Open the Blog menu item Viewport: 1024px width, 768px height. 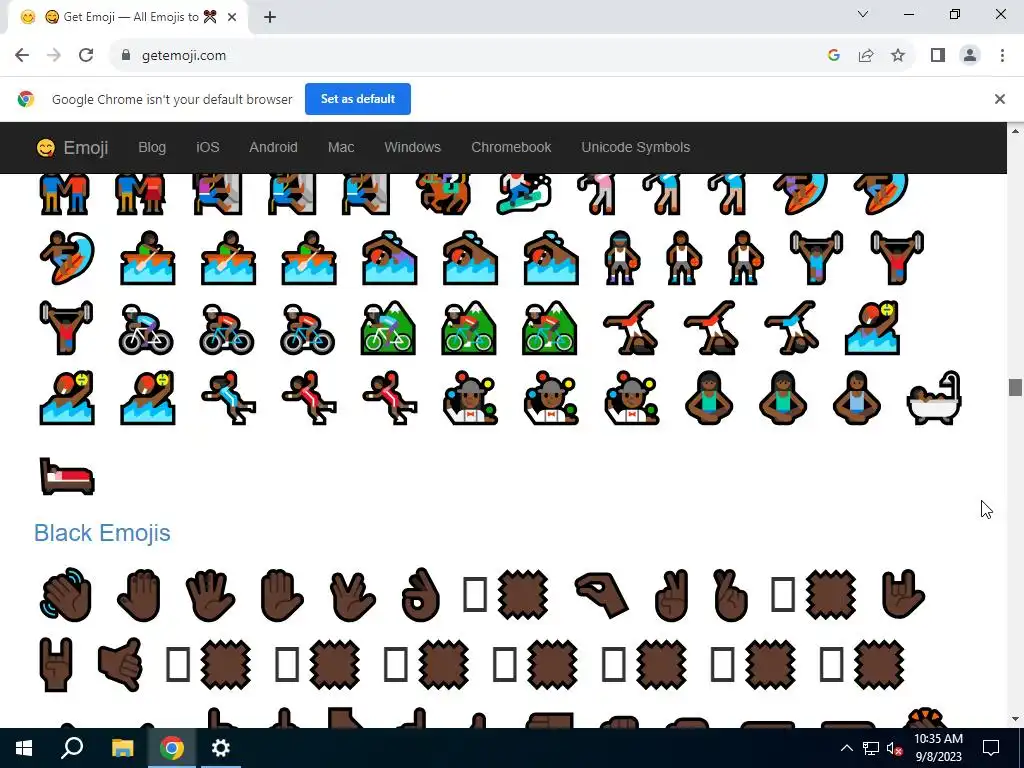[x=152, y=147]
